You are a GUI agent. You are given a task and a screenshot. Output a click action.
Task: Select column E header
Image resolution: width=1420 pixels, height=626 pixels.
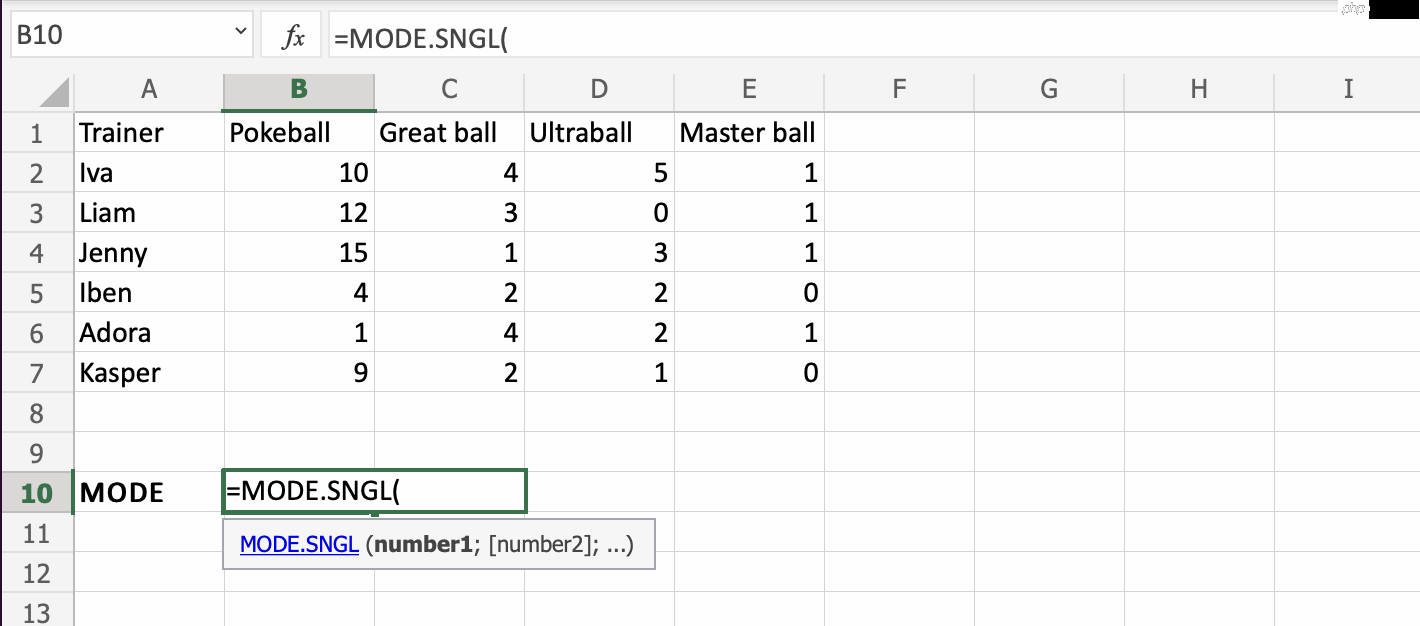pyautogui.click(x=749, y=89)
